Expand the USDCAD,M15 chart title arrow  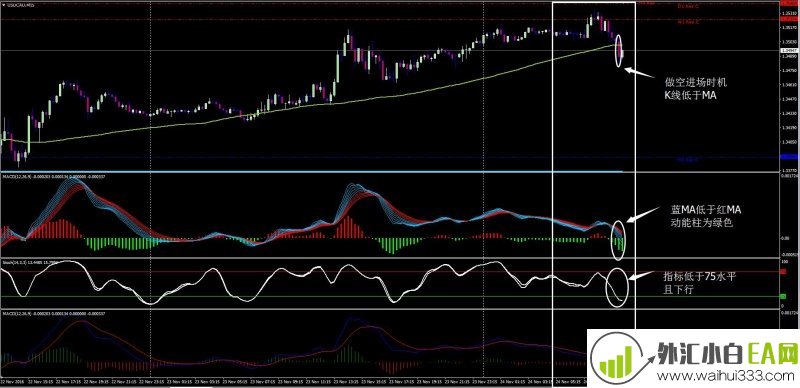click(x=4, y=5)
